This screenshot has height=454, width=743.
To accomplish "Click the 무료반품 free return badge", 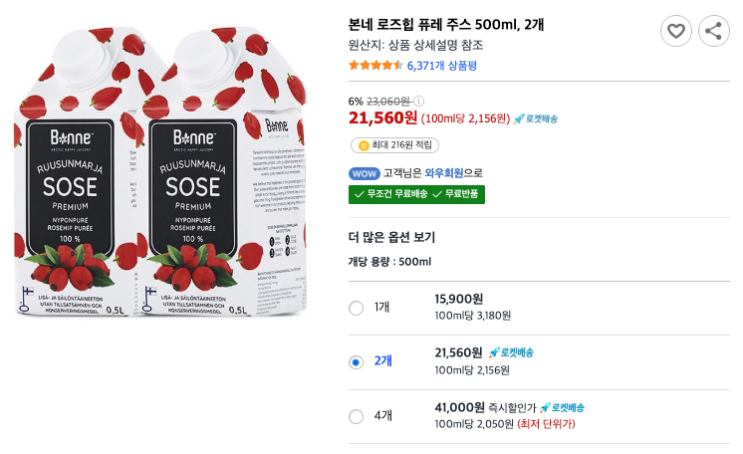I will pos(457,194).
